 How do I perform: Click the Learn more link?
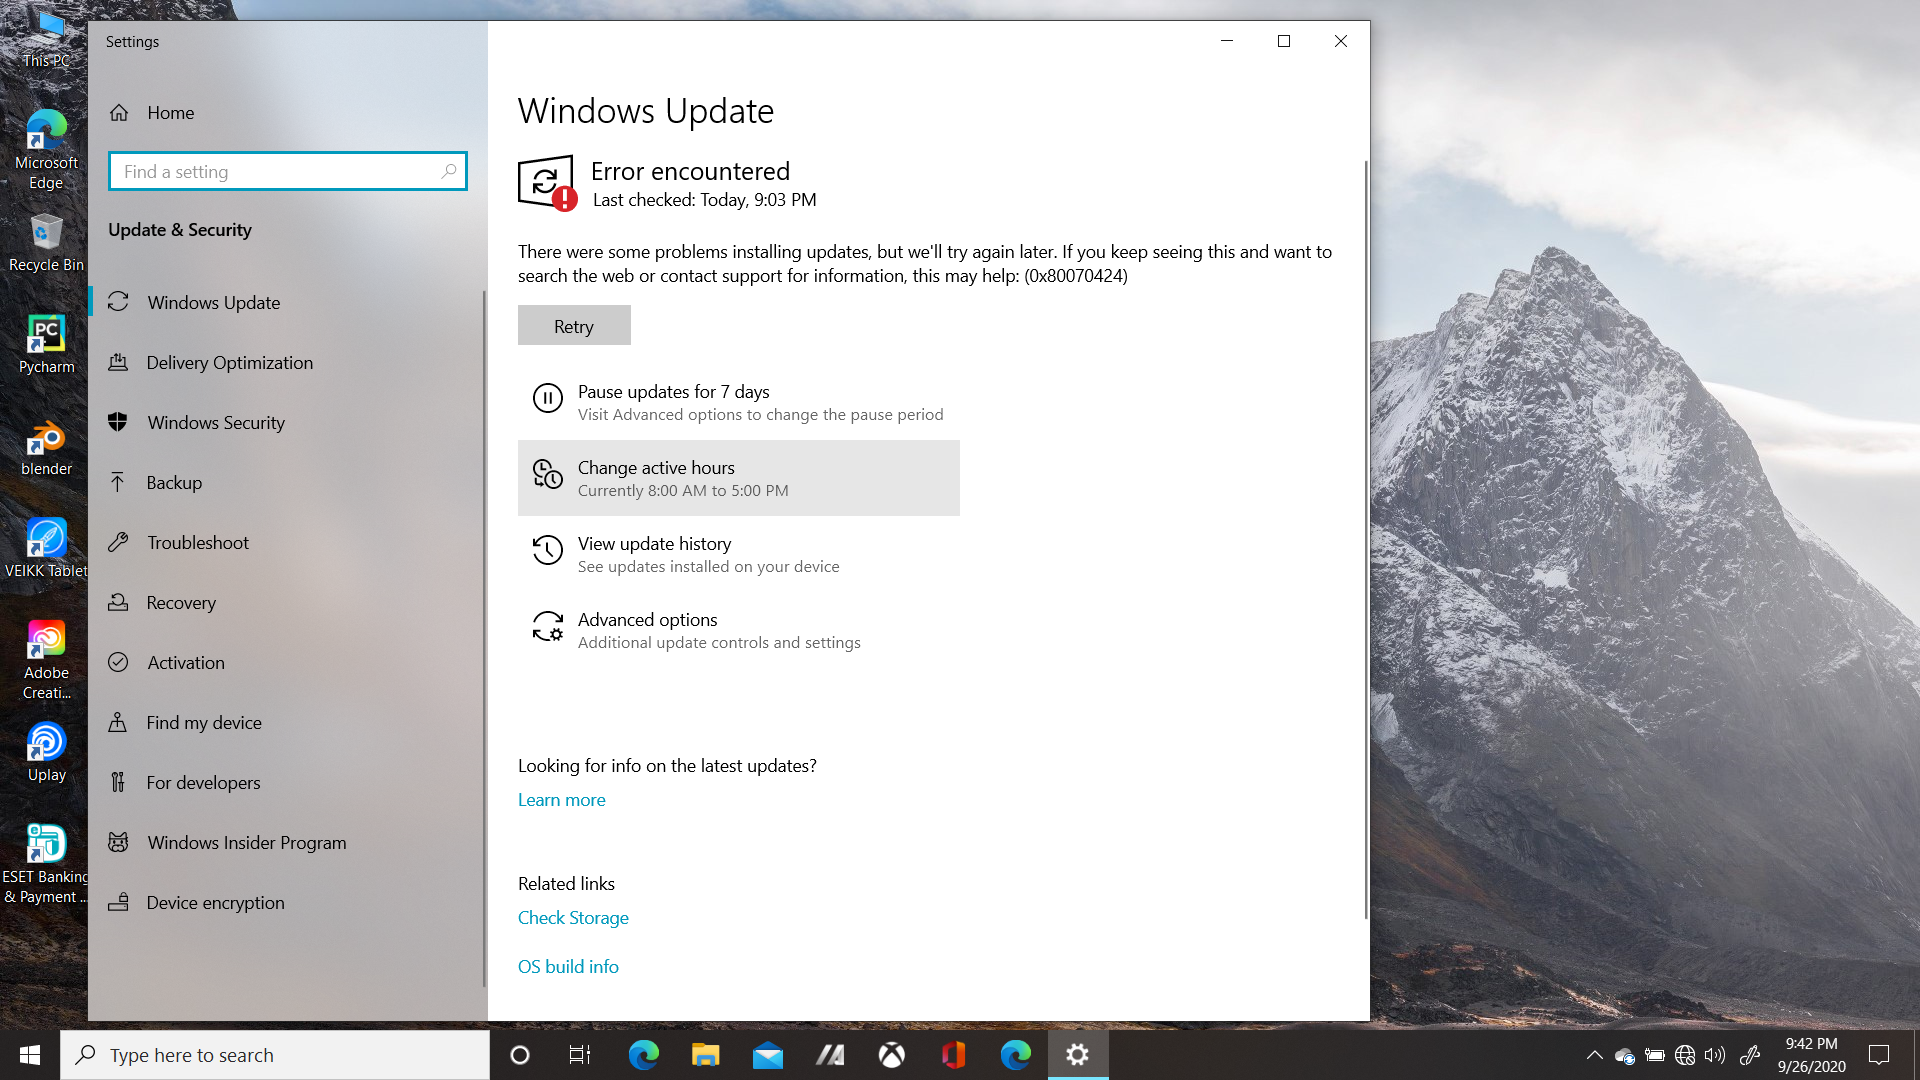561,800
